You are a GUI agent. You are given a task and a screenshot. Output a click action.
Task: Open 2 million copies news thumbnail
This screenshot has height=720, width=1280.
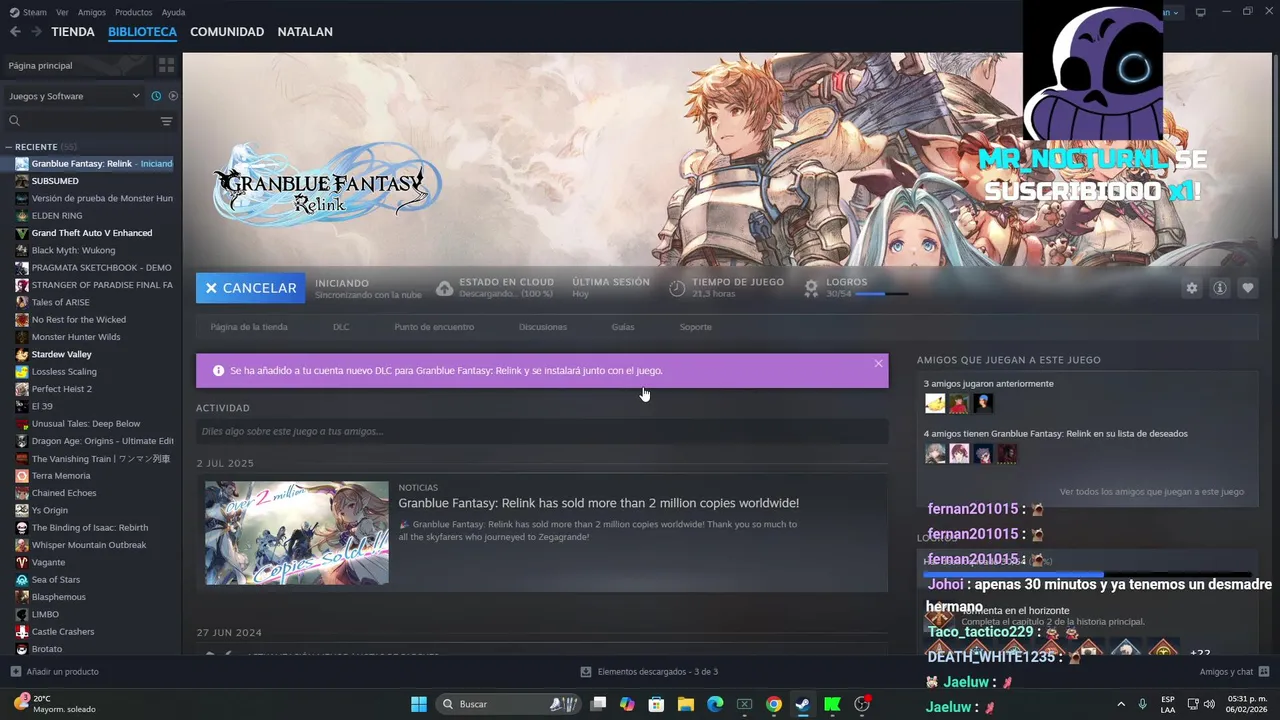click(297, 533)
